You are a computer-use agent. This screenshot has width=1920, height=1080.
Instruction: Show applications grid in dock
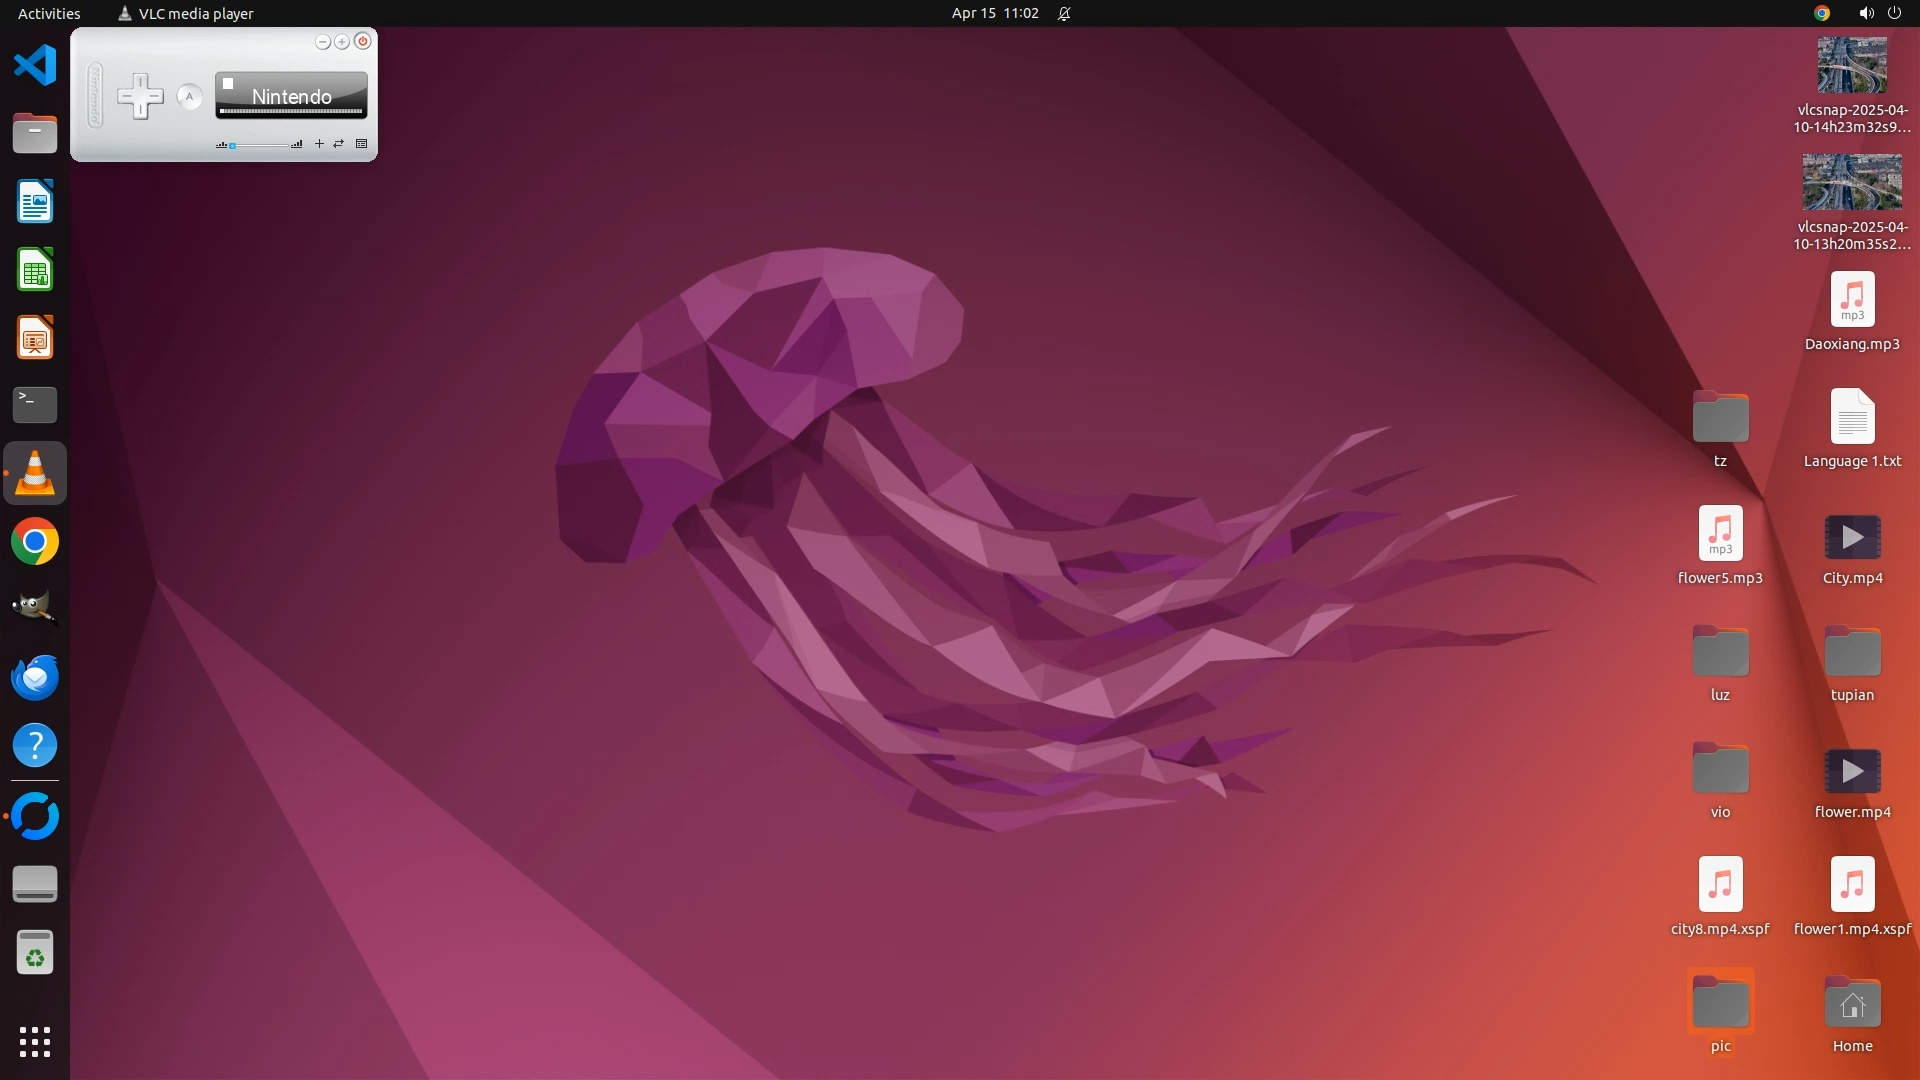tap(35, 1042)
